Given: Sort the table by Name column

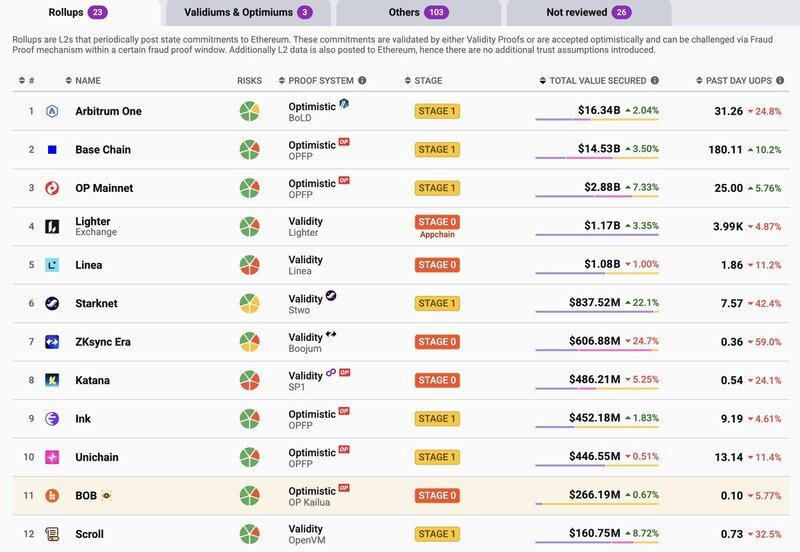Looking at the screenshot, I should [88, 81].
